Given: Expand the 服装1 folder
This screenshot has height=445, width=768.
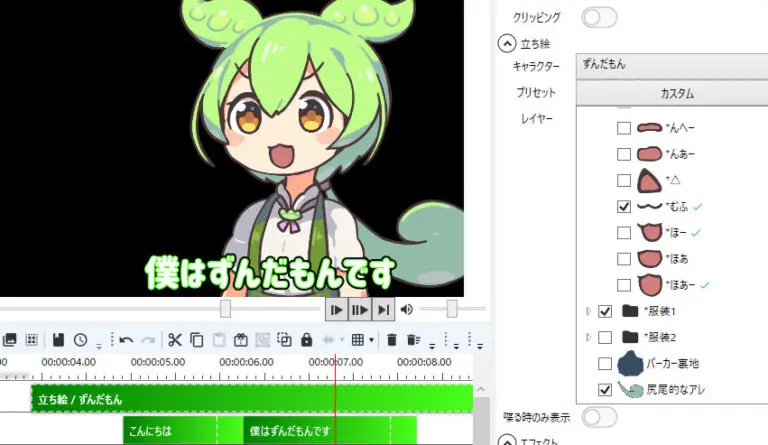Looking at the screenshot, I should coord(589,312).
